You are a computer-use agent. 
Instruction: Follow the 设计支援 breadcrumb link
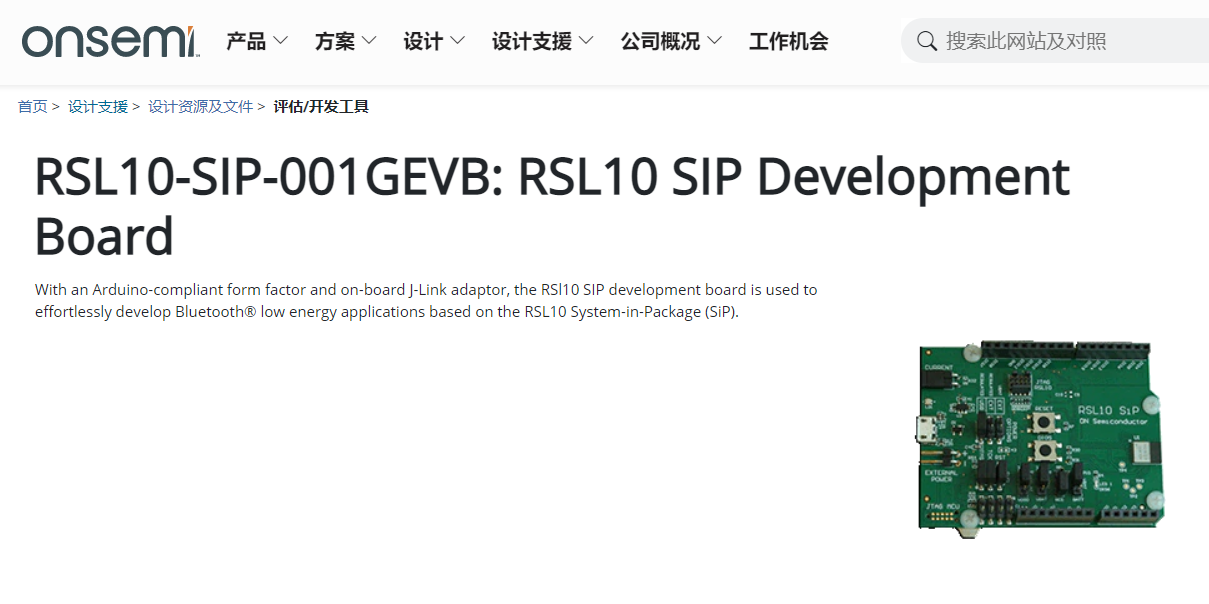[98, 106]
